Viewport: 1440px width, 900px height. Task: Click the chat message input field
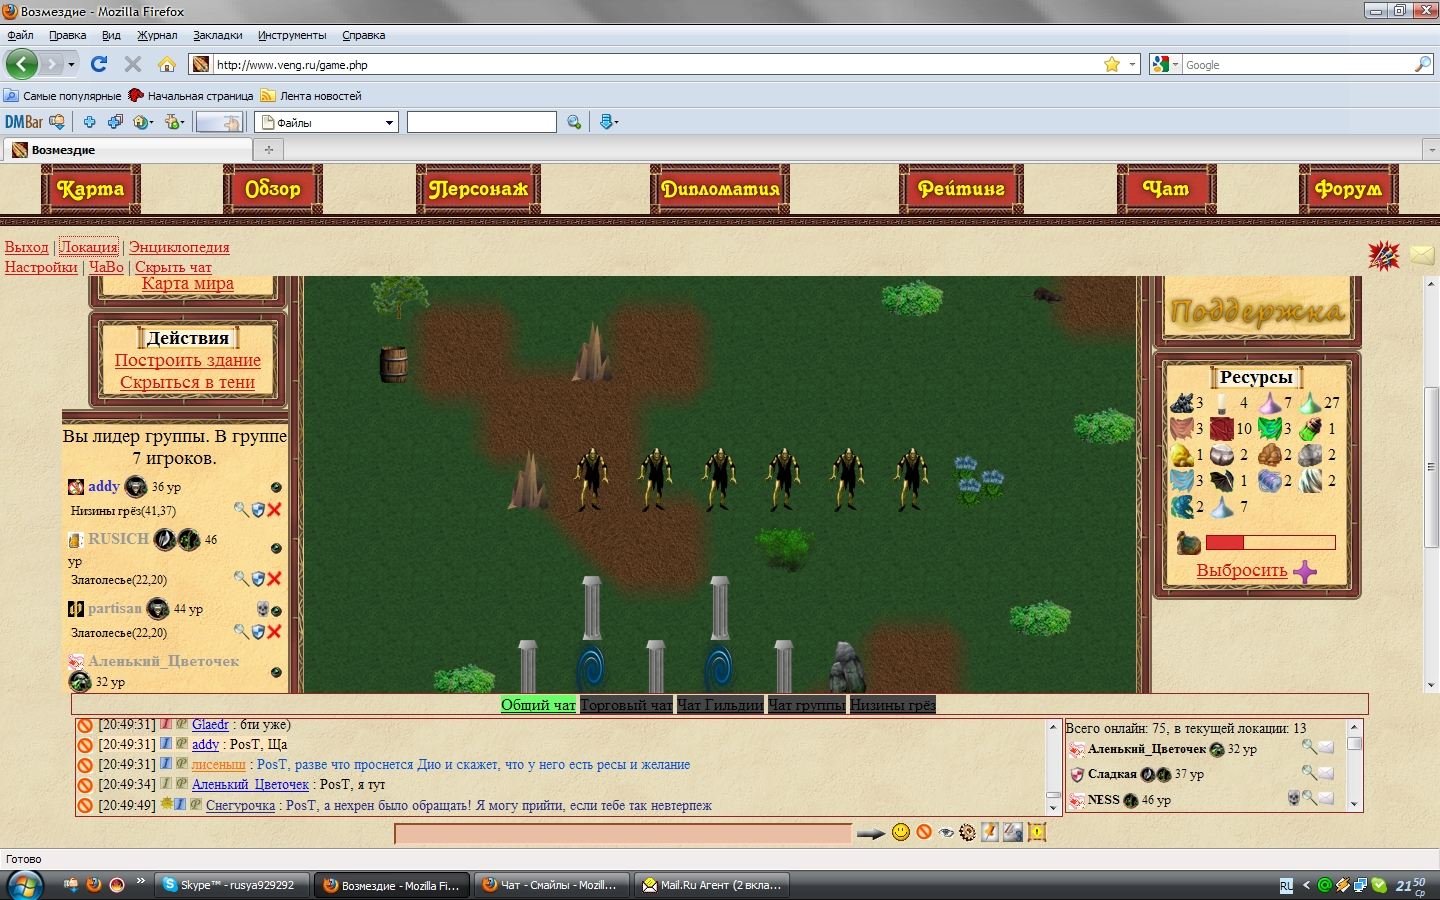tap(623, 833)
